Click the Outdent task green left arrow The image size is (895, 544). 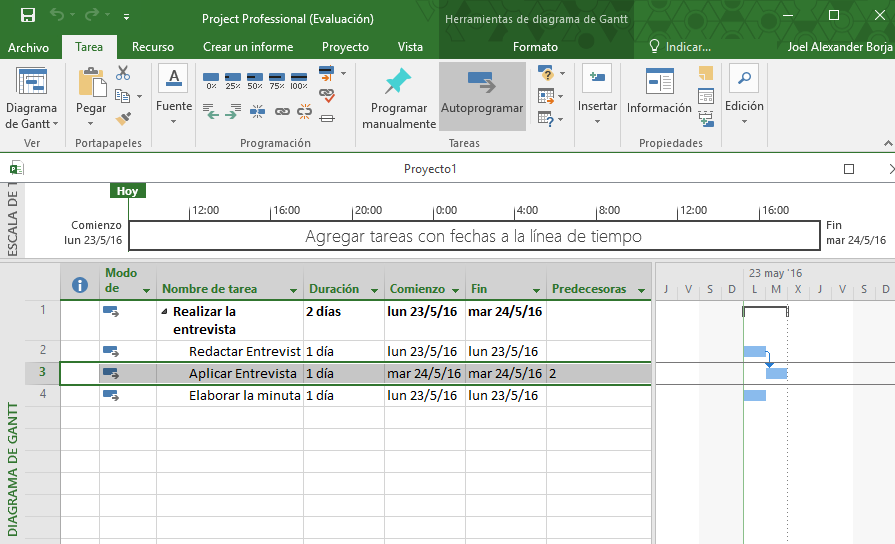211,113
